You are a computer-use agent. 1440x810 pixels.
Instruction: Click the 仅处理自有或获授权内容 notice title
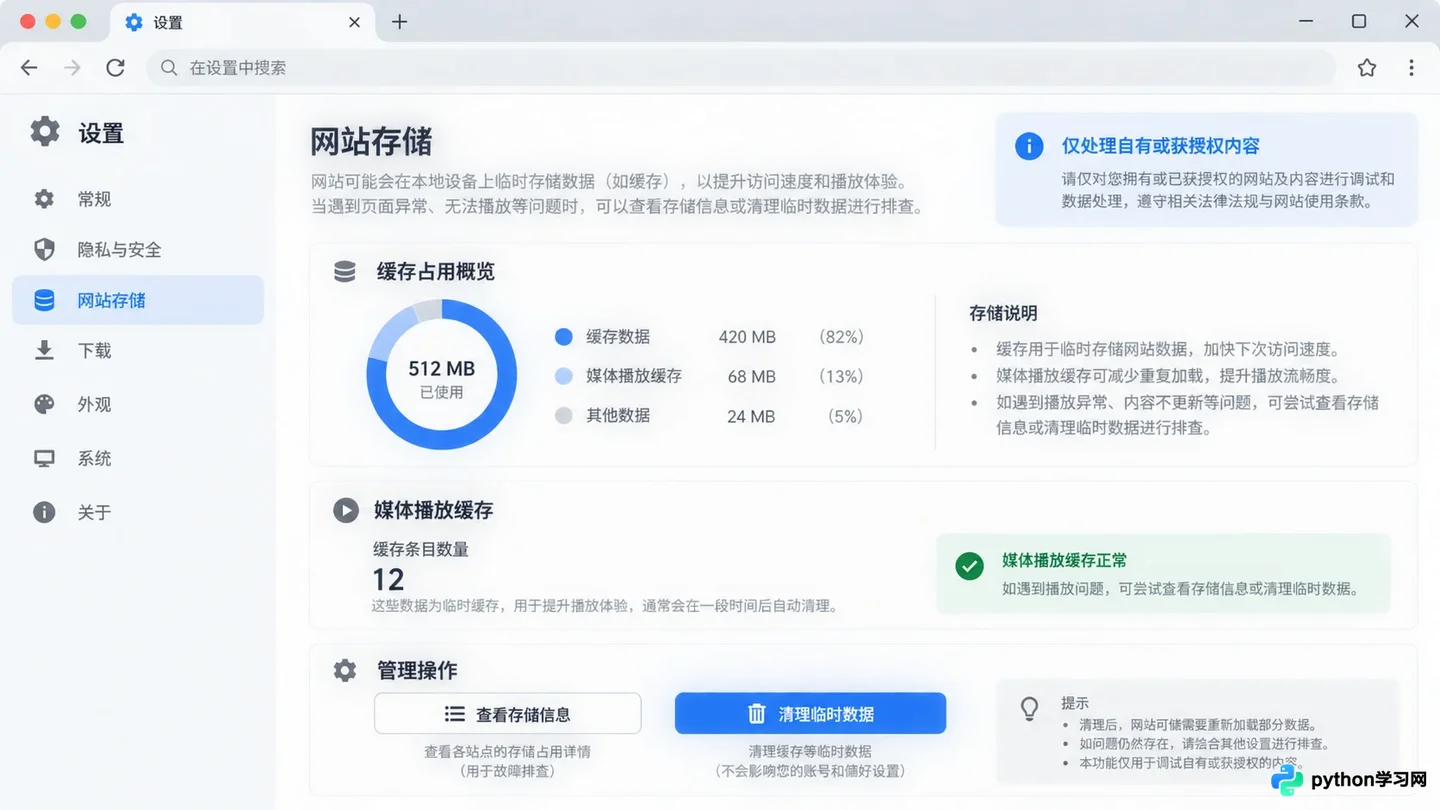1161,146
